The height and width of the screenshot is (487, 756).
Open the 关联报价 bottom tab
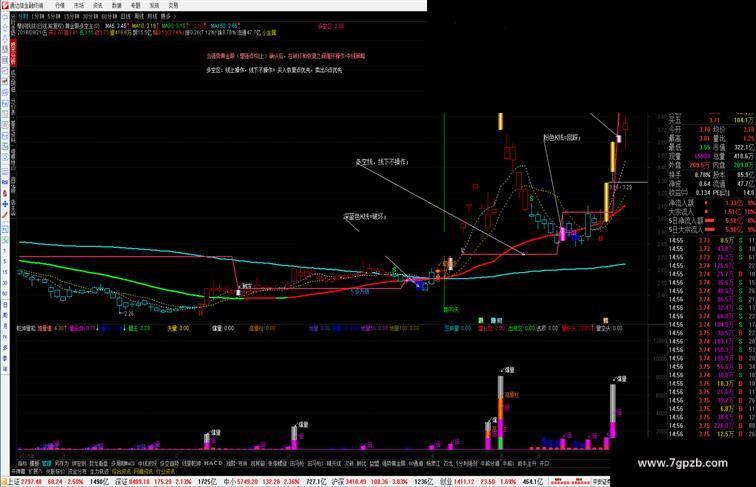pyautogui.click(x=55, y=472)
